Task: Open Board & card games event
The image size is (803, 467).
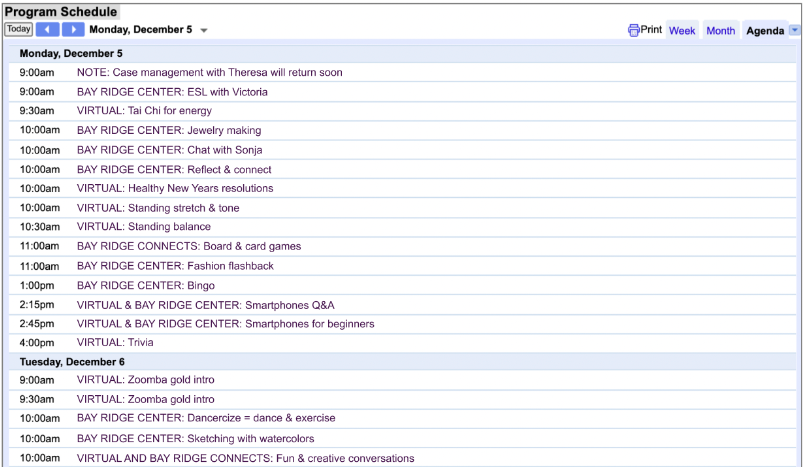Action: [x=189, y=246]
